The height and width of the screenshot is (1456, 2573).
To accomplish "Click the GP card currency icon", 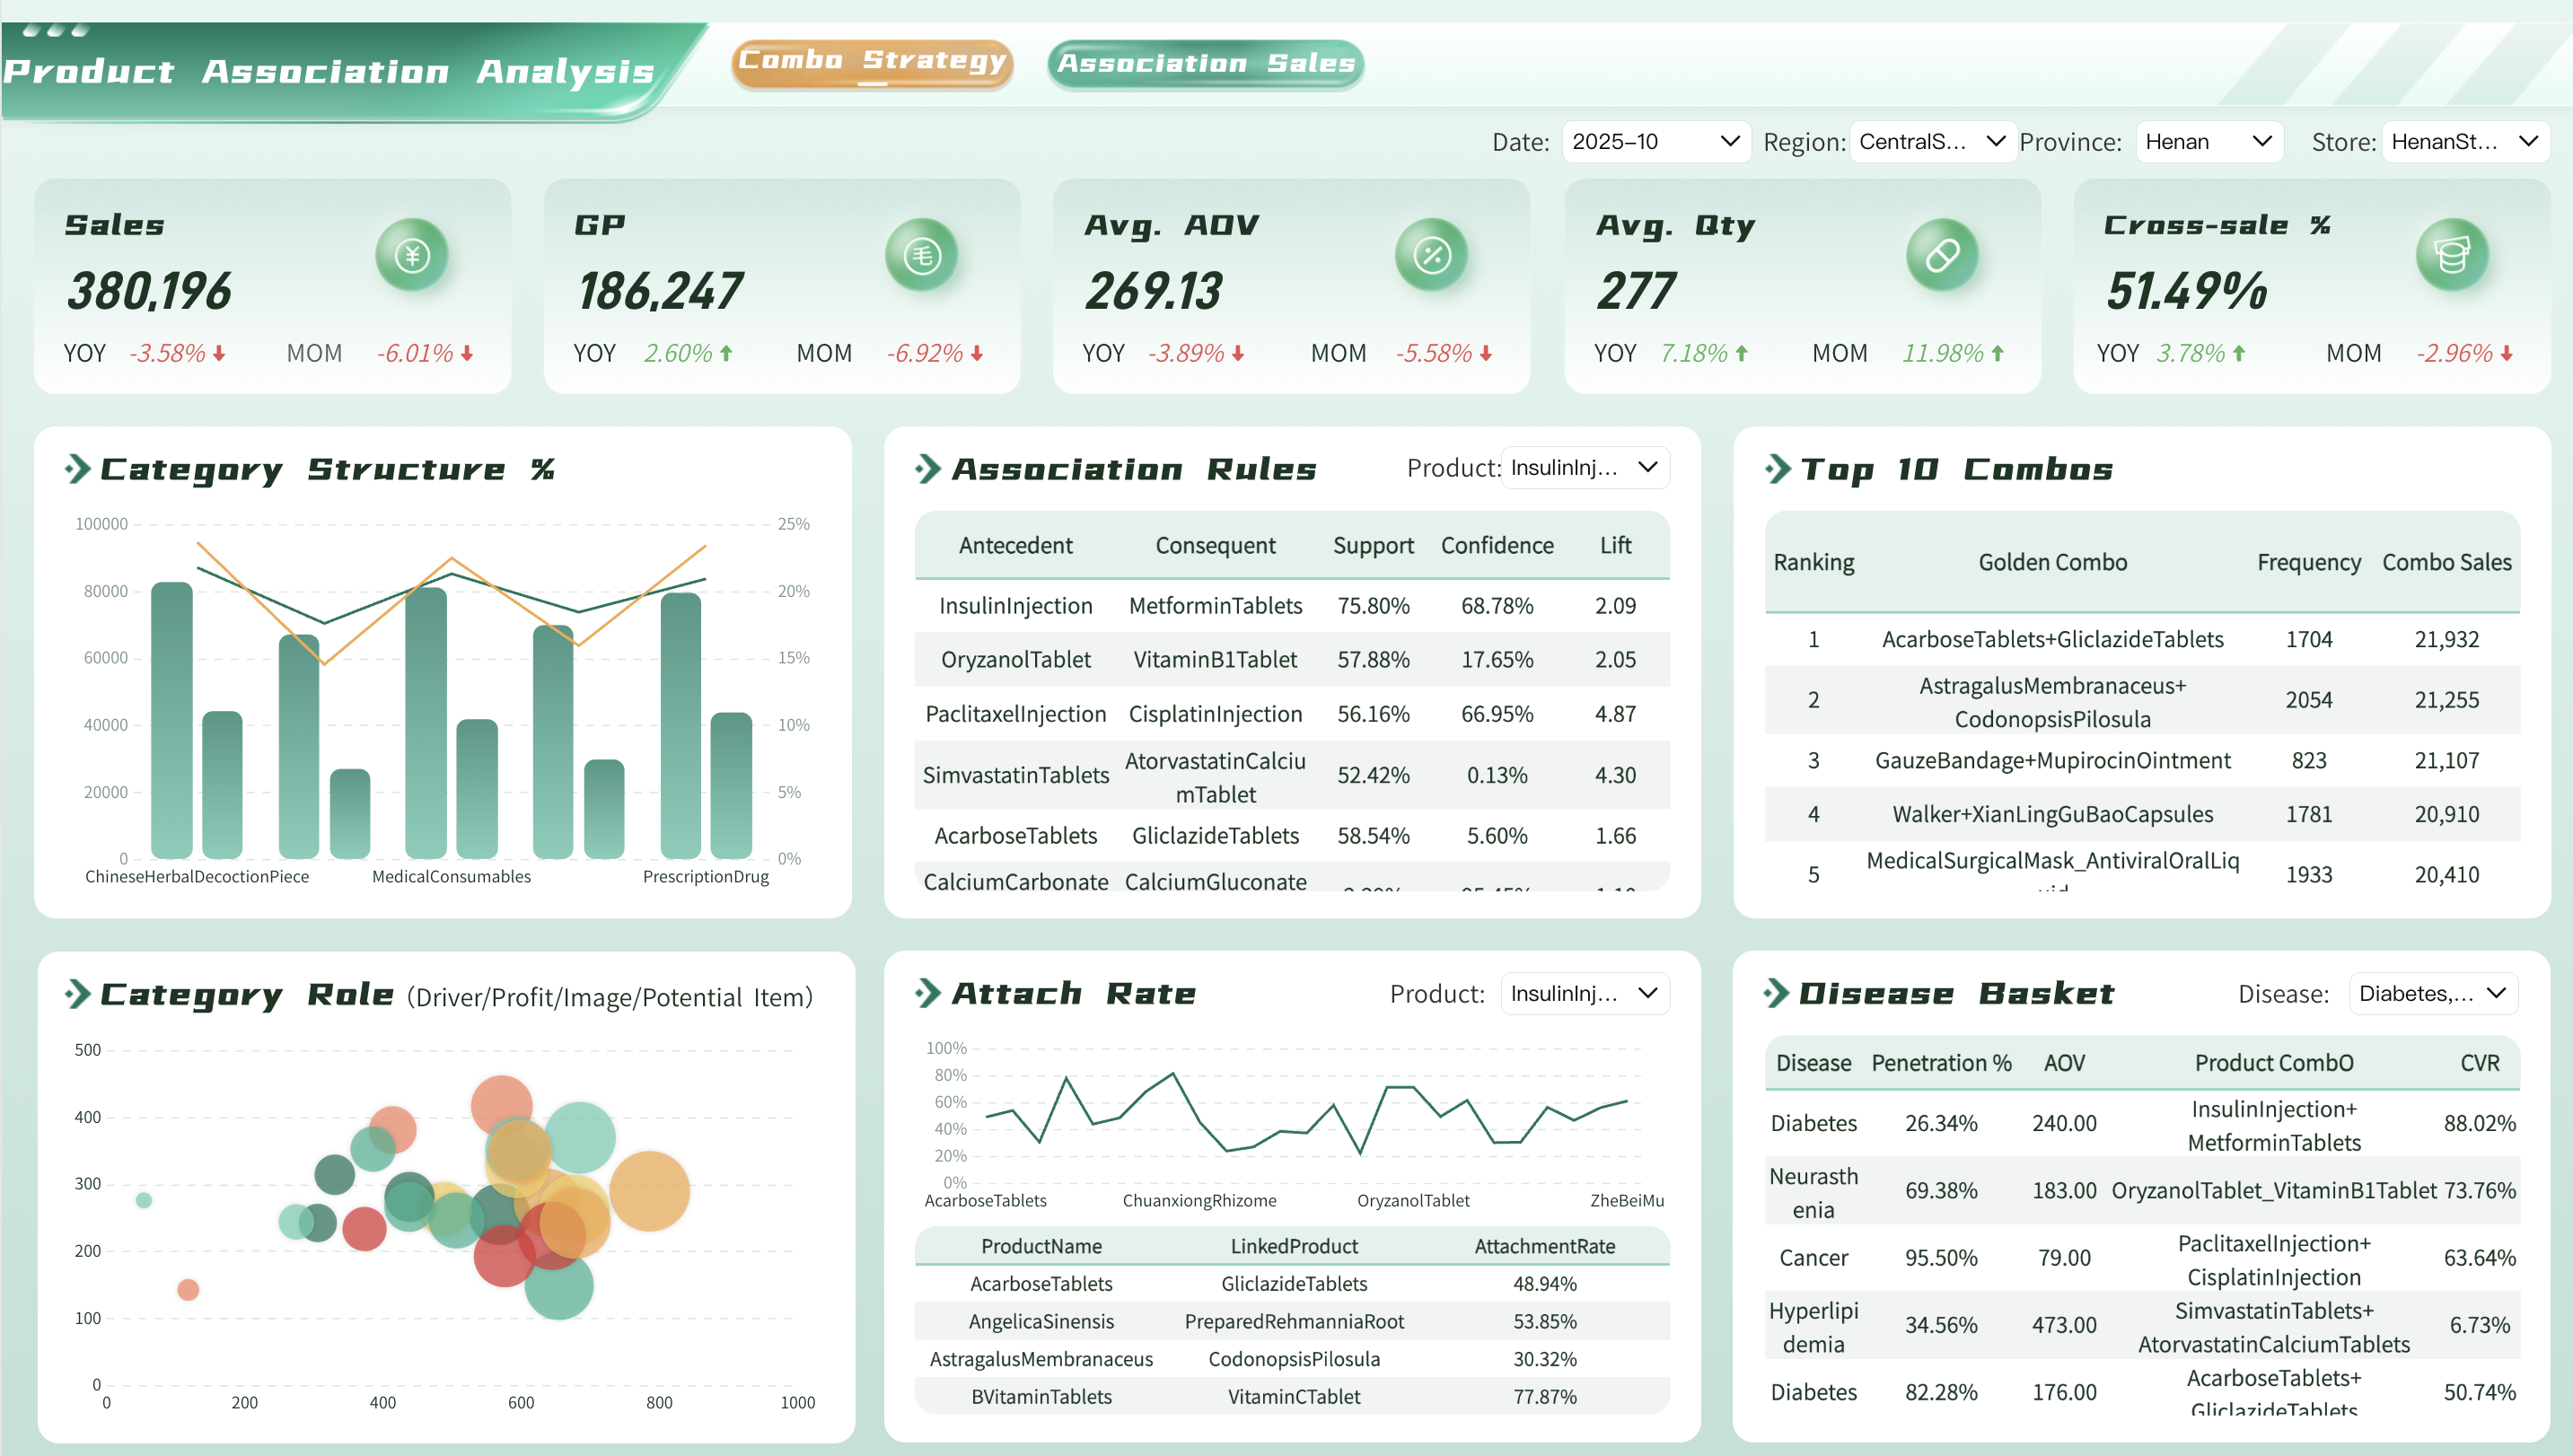I will pos(922,255).
